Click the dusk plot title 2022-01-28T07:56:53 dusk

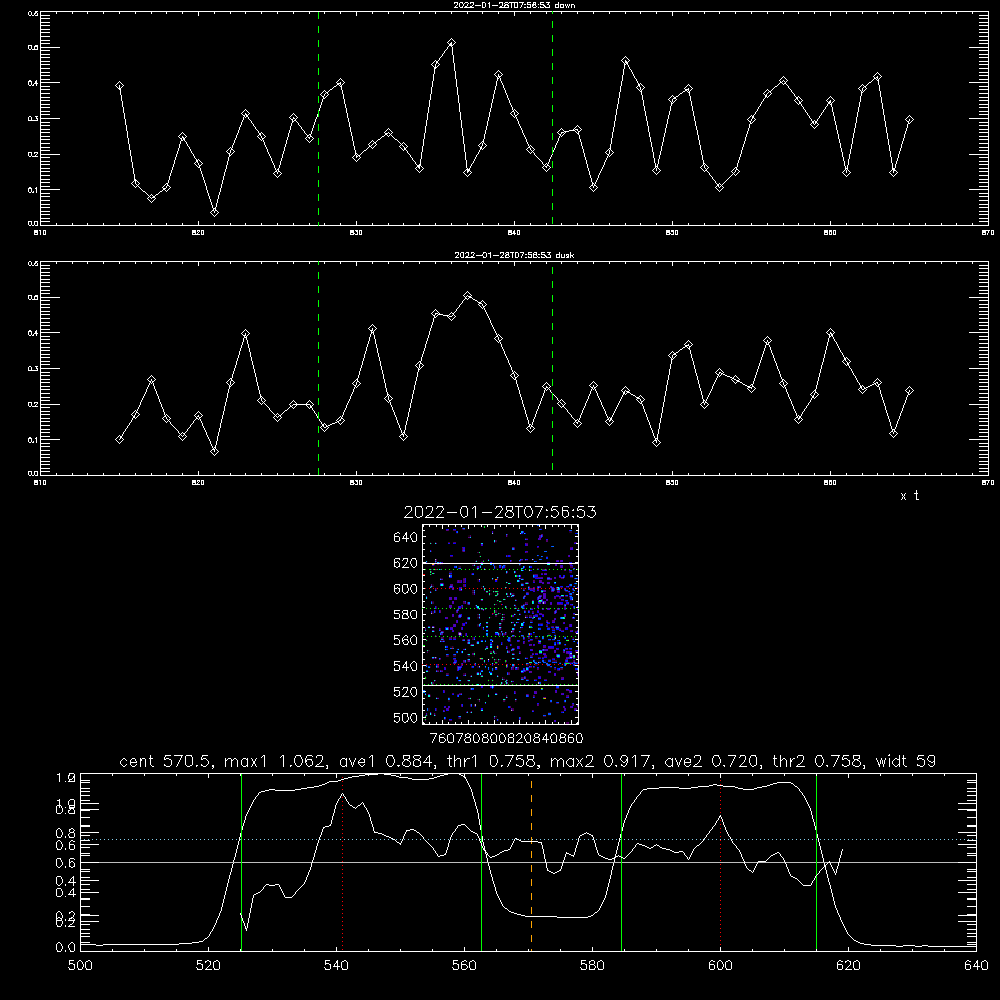[x=514, y=255]
